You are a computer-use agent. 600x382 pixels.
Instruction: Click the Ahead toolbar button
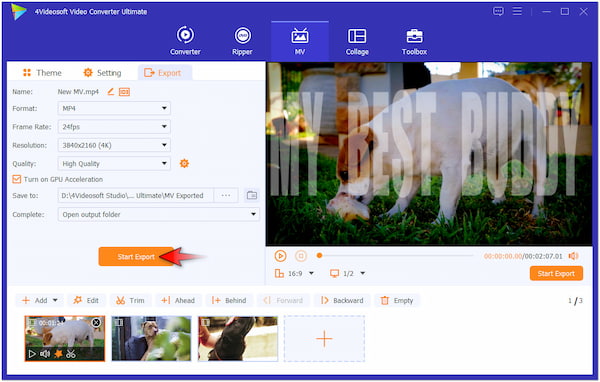[178, 300]
